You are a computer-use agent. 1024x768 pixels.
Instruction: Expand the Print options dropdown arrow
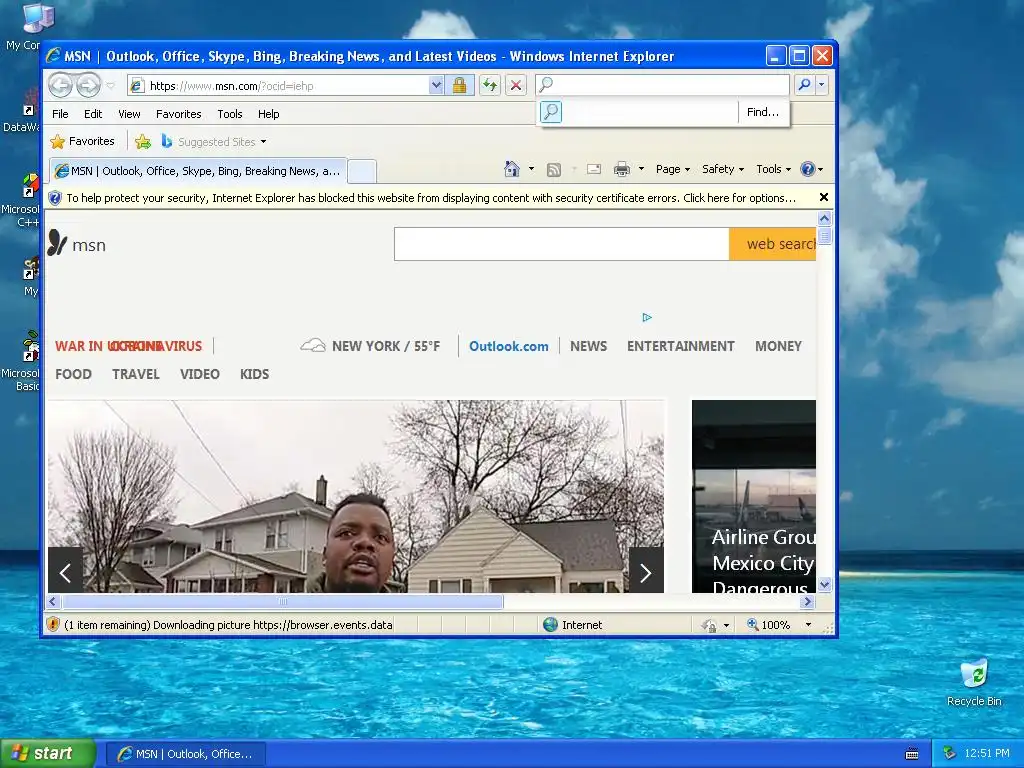tap(641, 169)
